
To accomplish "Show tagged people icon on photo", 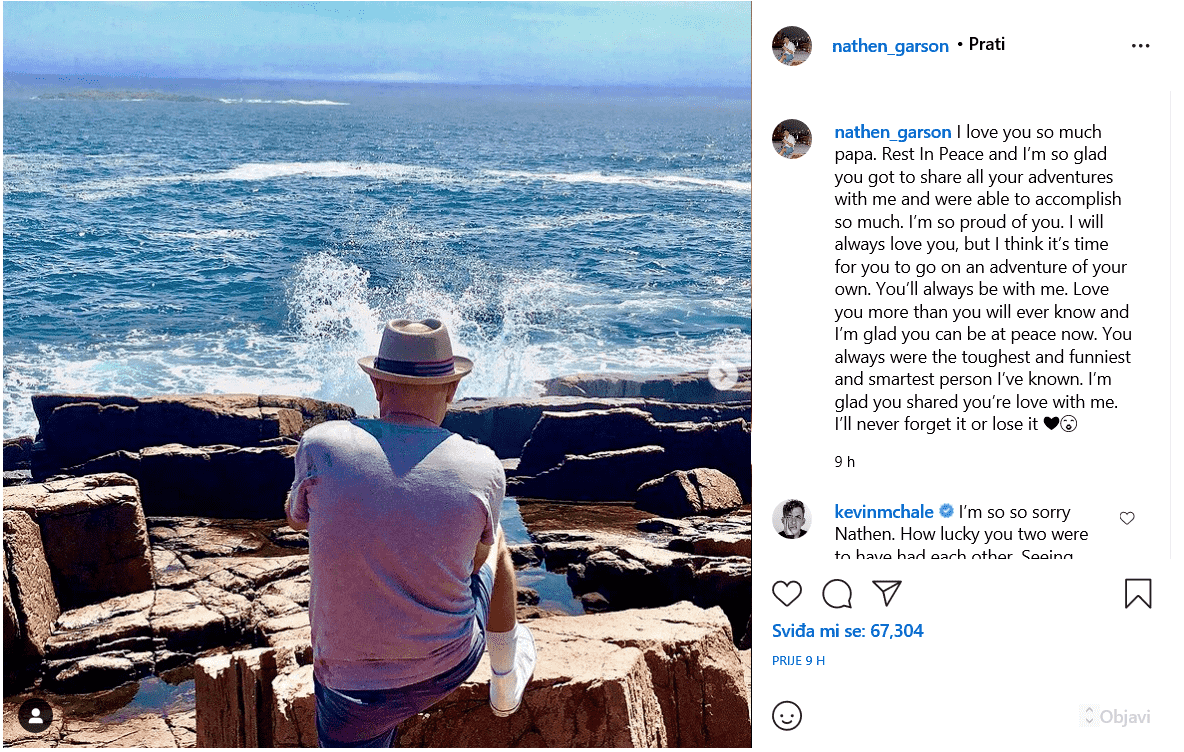I will 35,715.
